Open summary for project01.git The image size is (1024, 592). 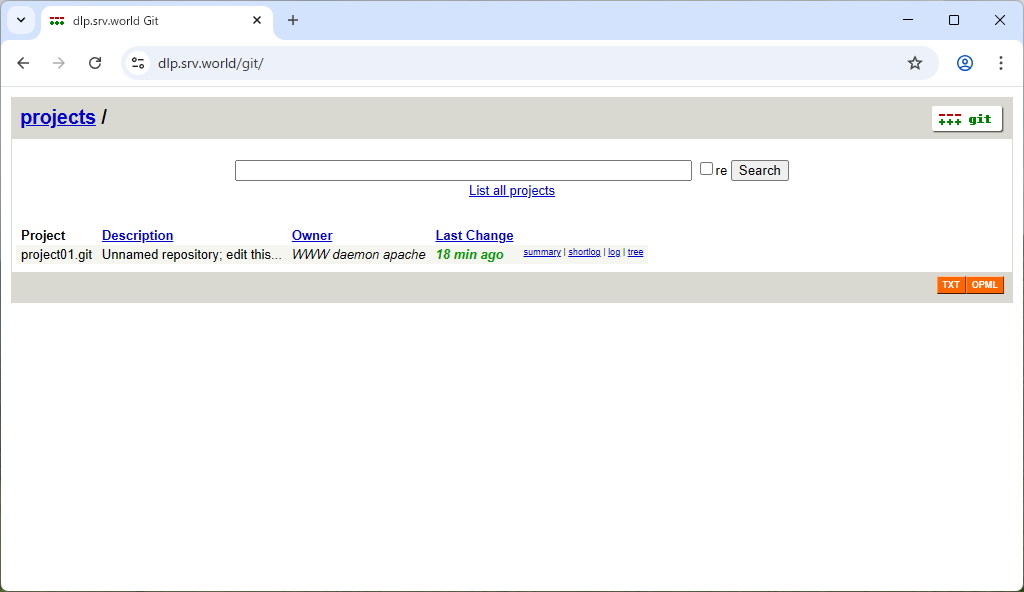click(x=542, y=252)
